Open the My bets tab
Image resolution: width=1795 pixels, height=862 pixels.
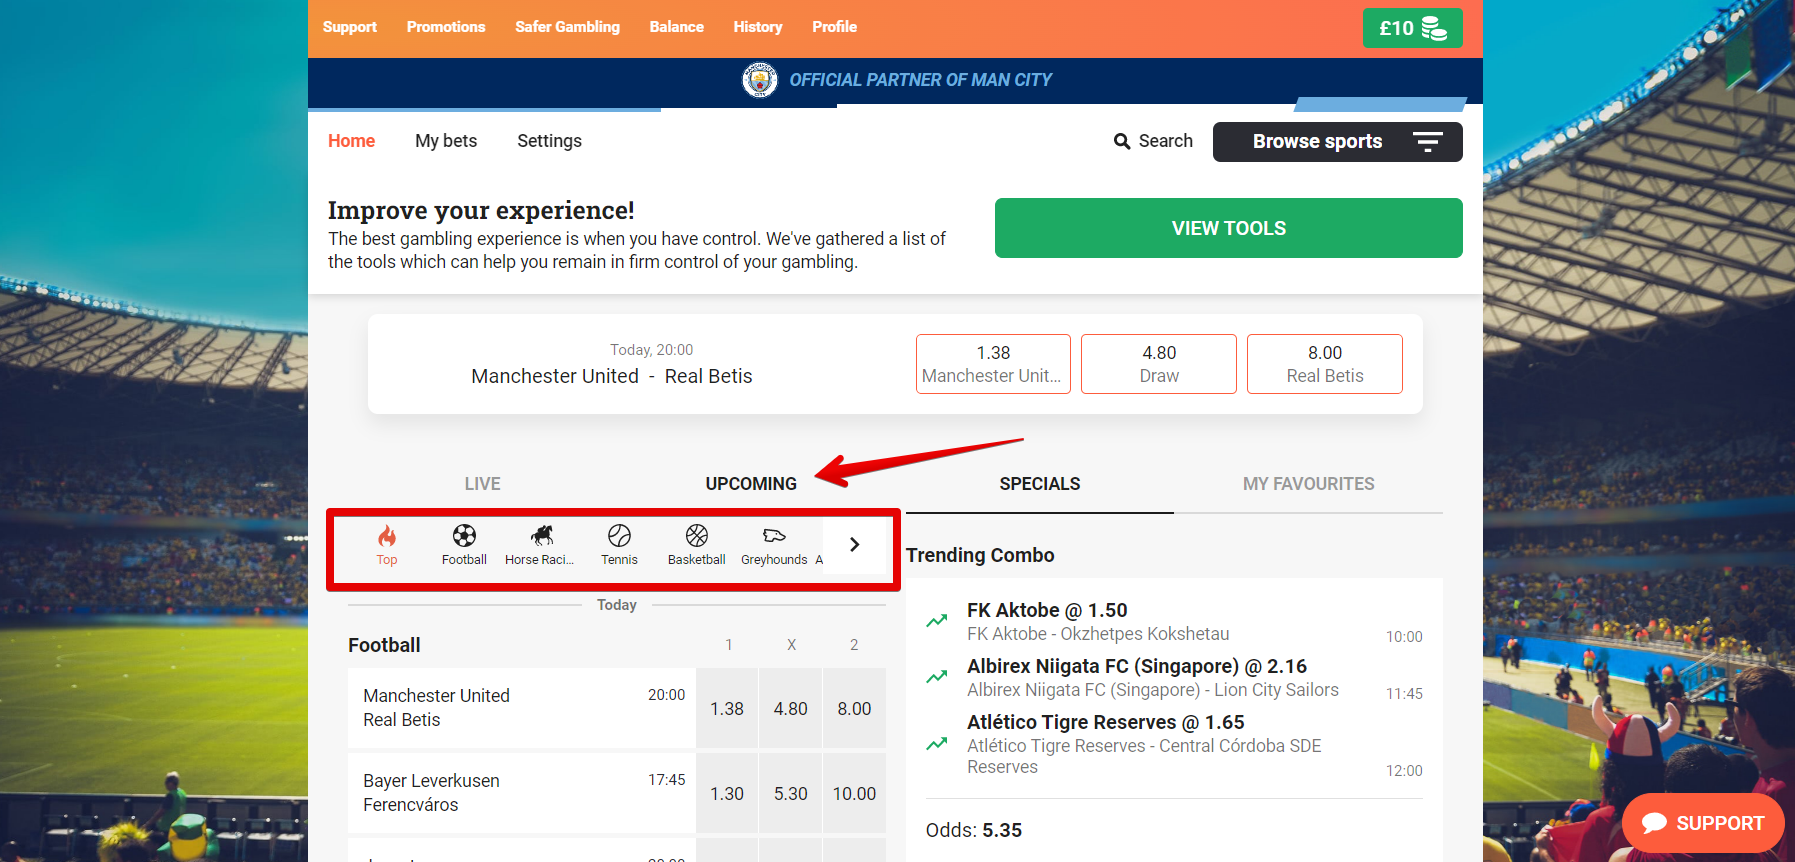446,141
